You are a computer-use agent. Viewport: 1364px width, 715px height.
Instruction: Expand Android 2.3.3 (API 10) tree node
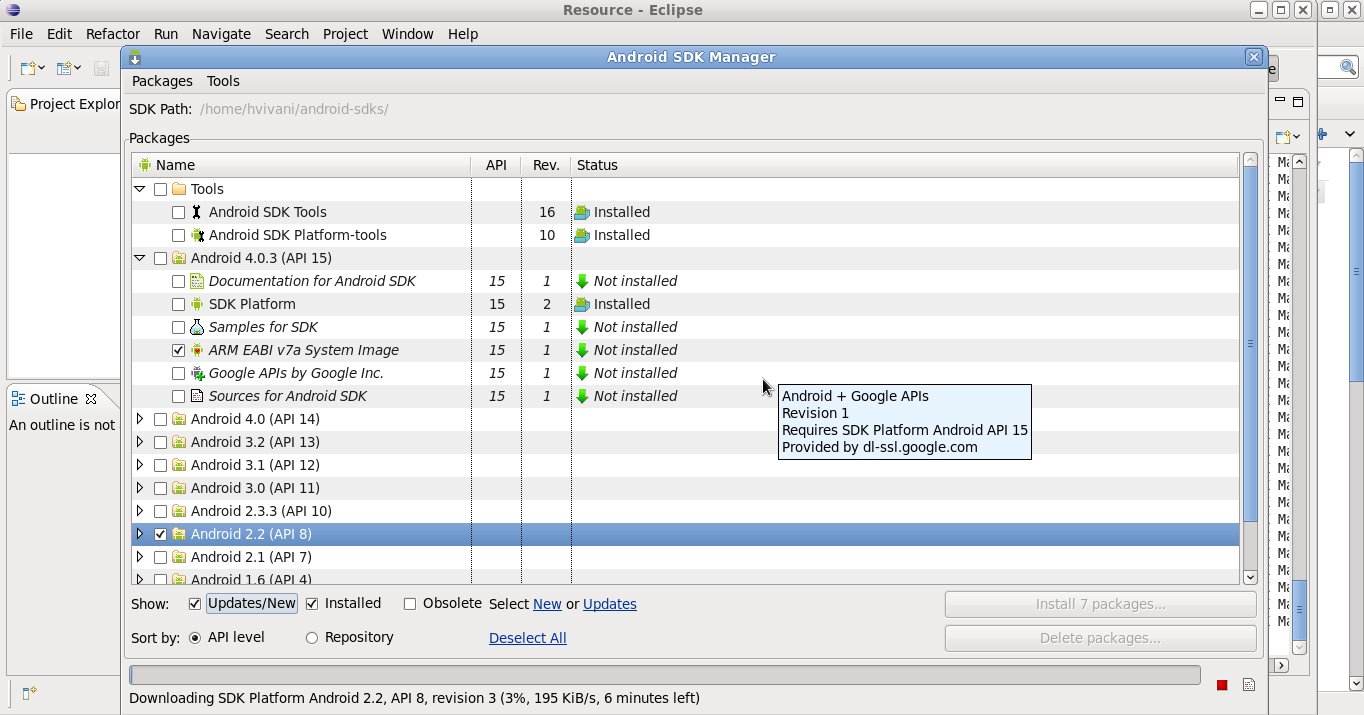139,511
